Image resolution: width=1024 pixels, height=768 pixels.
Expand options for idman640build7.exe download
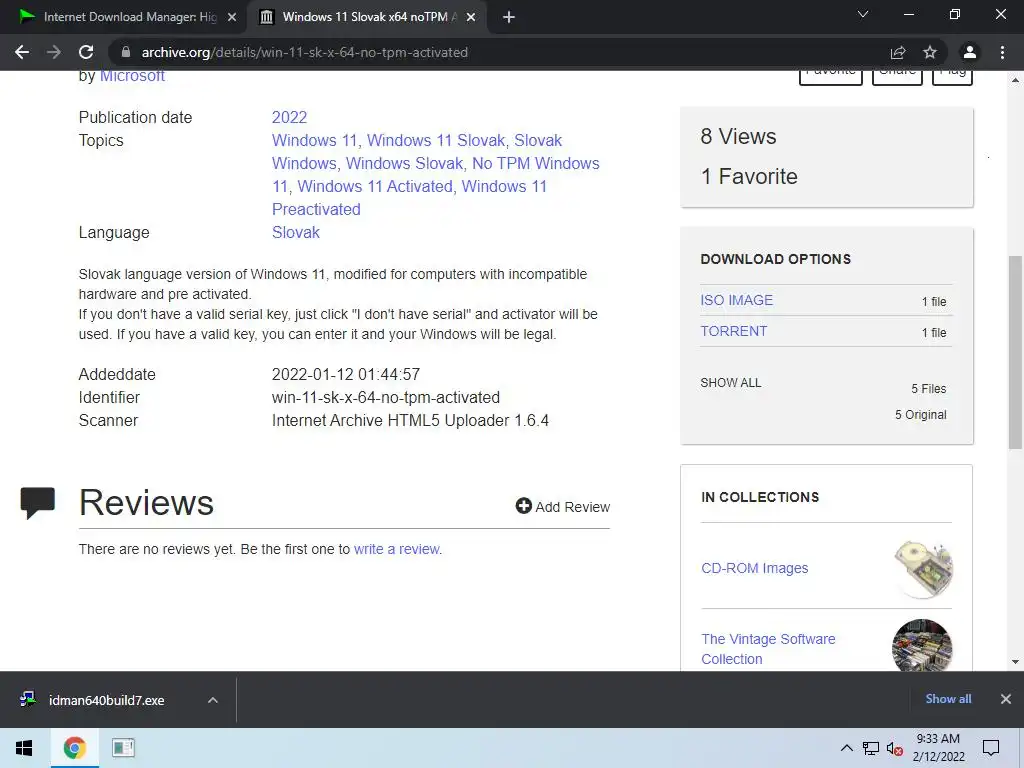(212, 700)
